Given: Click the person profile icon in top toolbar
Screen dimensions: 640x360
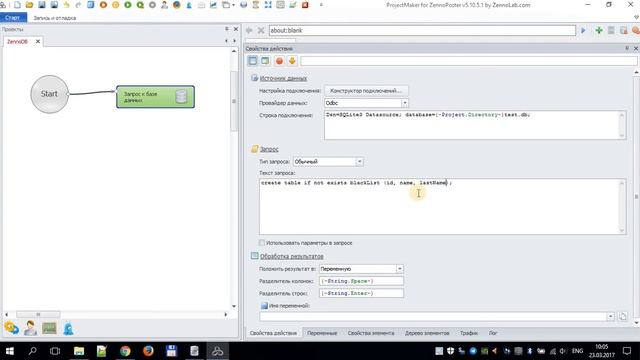Looking at the screenshot, I should click(164, 5).
